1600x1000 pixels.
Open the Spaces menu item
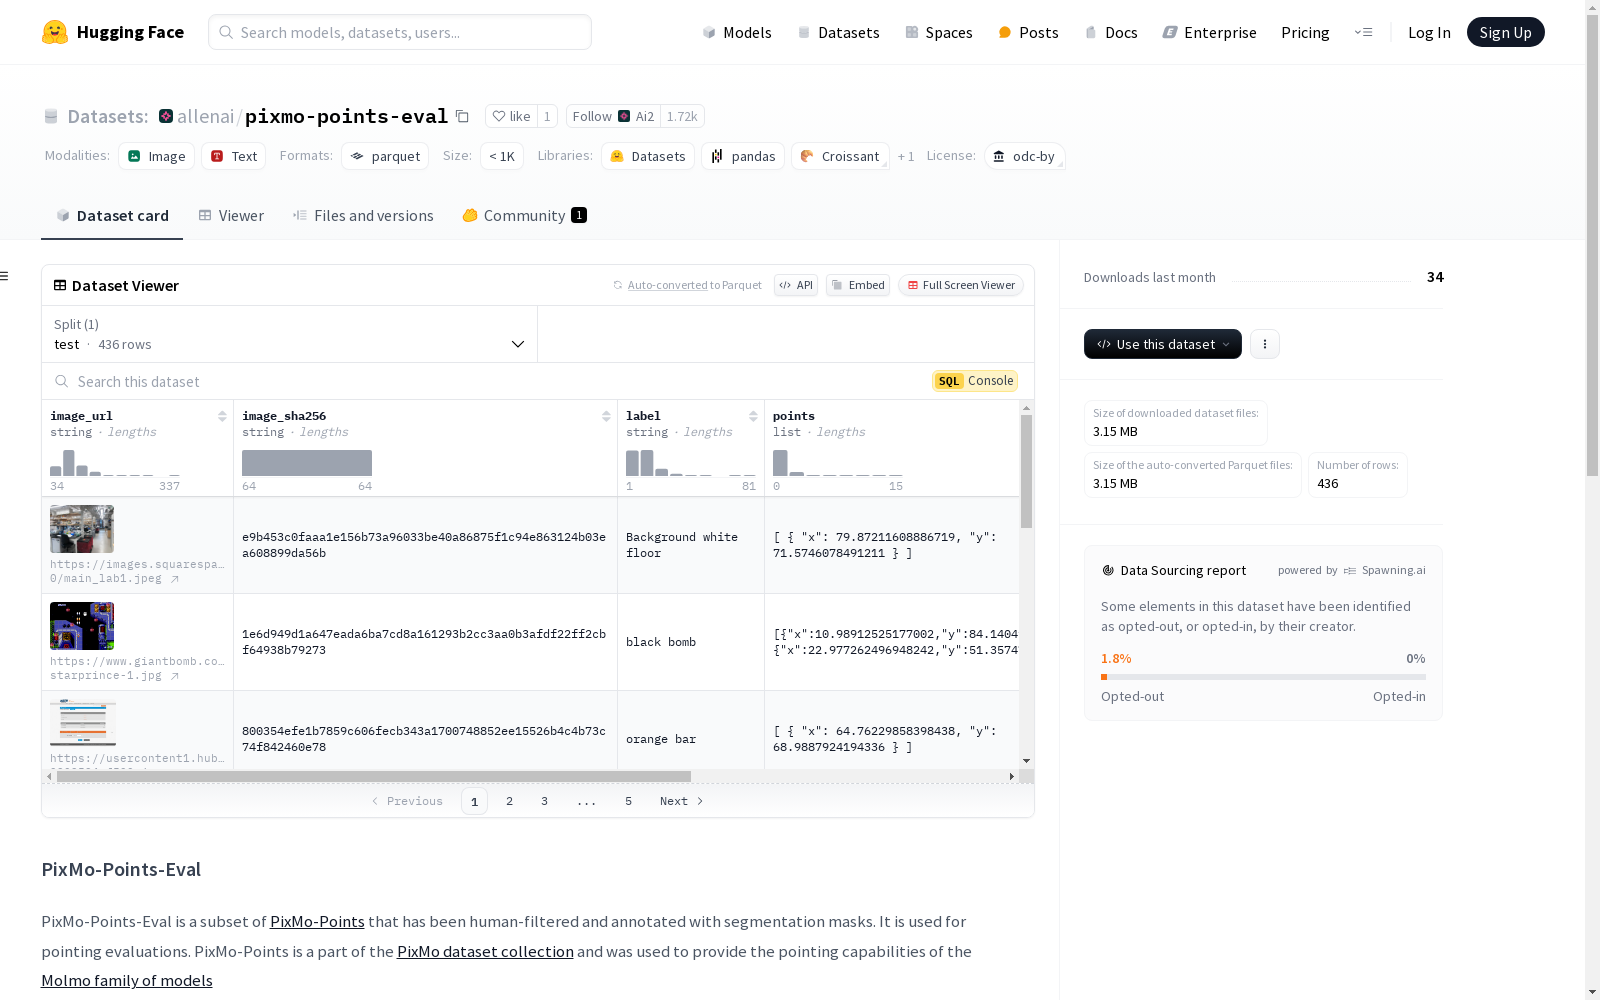[939, 32]
